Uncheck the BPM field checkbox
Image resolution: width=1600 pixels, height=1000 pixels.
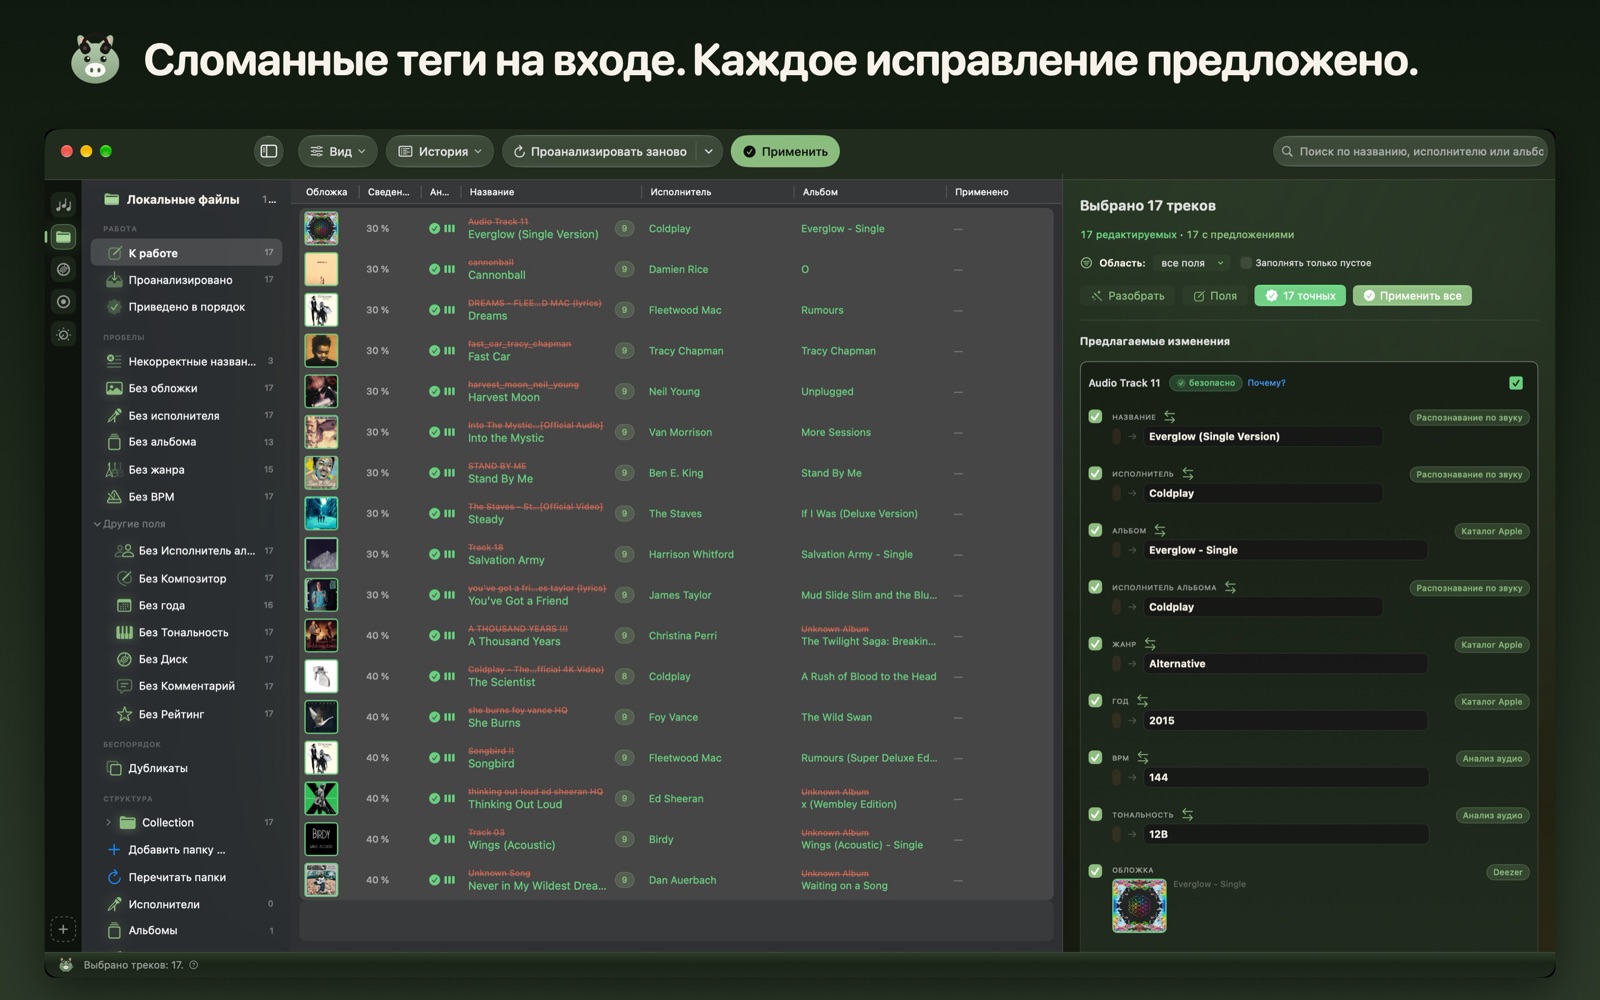[1095, 757]
